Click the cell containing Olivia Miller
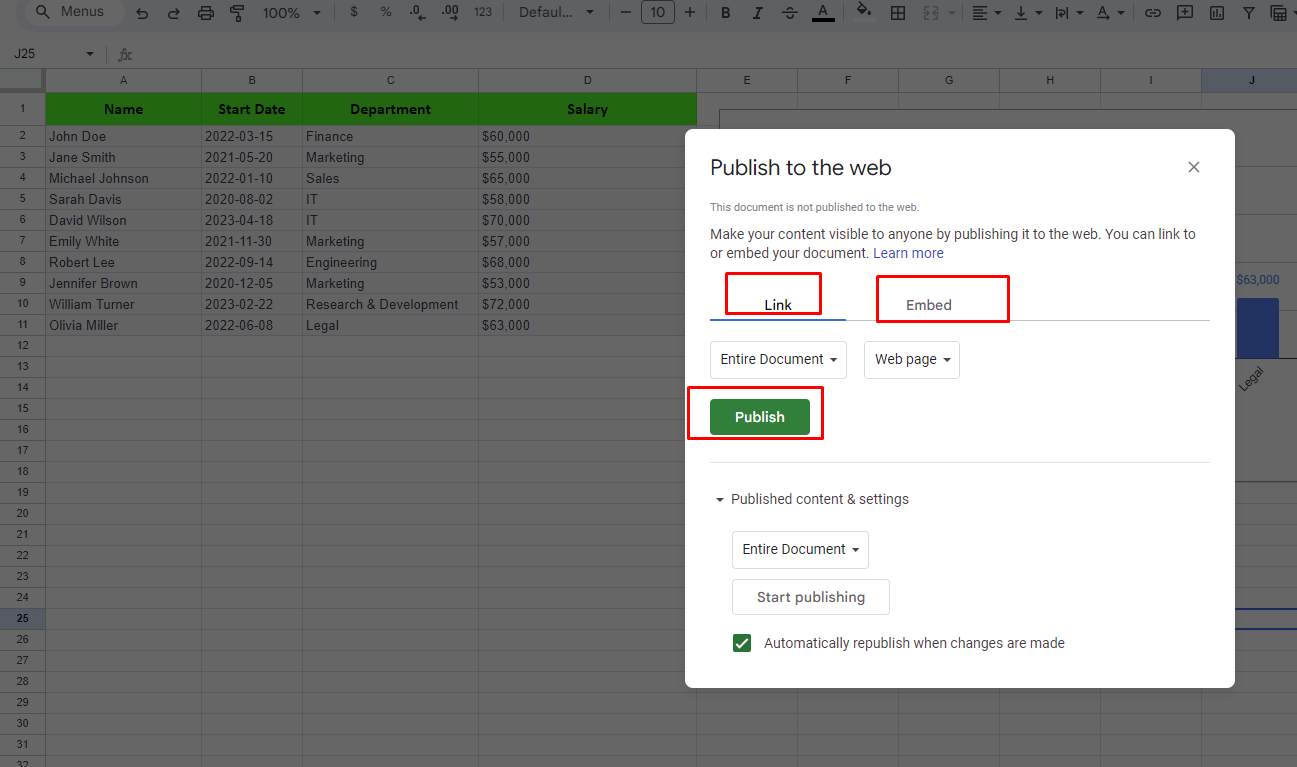Viewport: 1297px width, 767px height. pyautogui.click(x=124, y=325)
